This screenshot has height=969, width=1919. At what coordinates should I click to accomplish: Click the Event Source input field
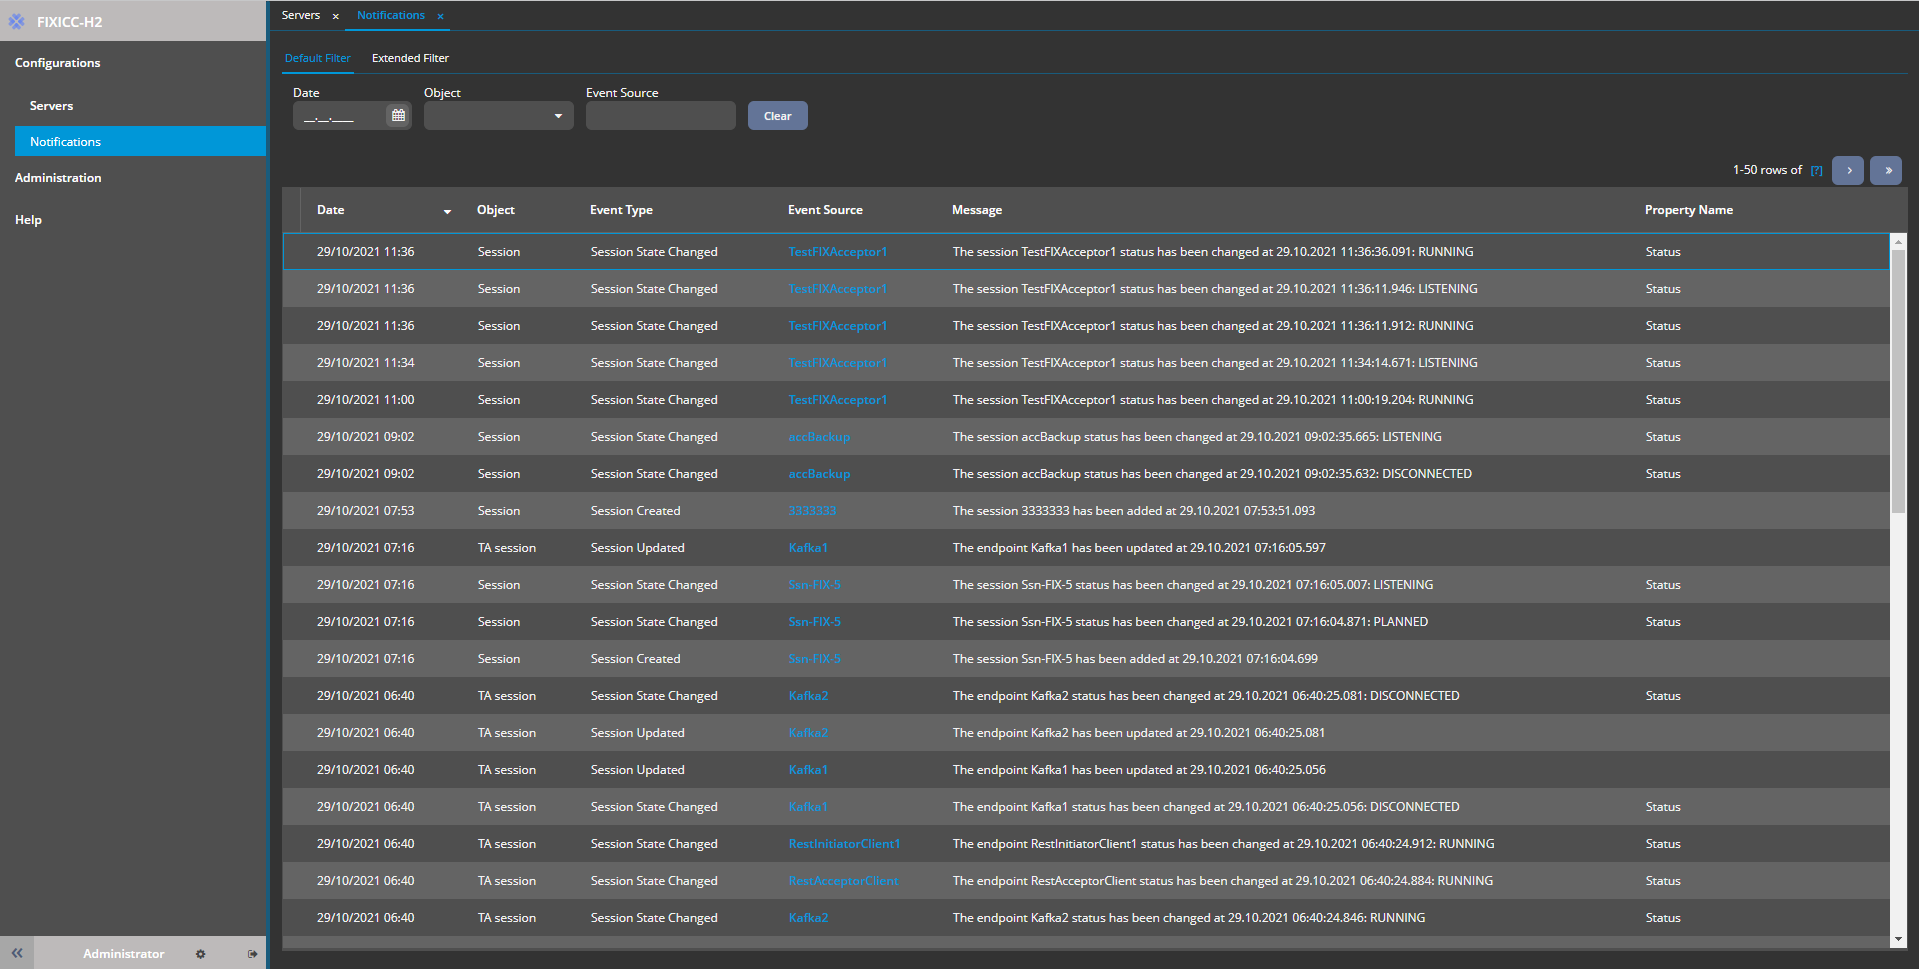[661, 116]
